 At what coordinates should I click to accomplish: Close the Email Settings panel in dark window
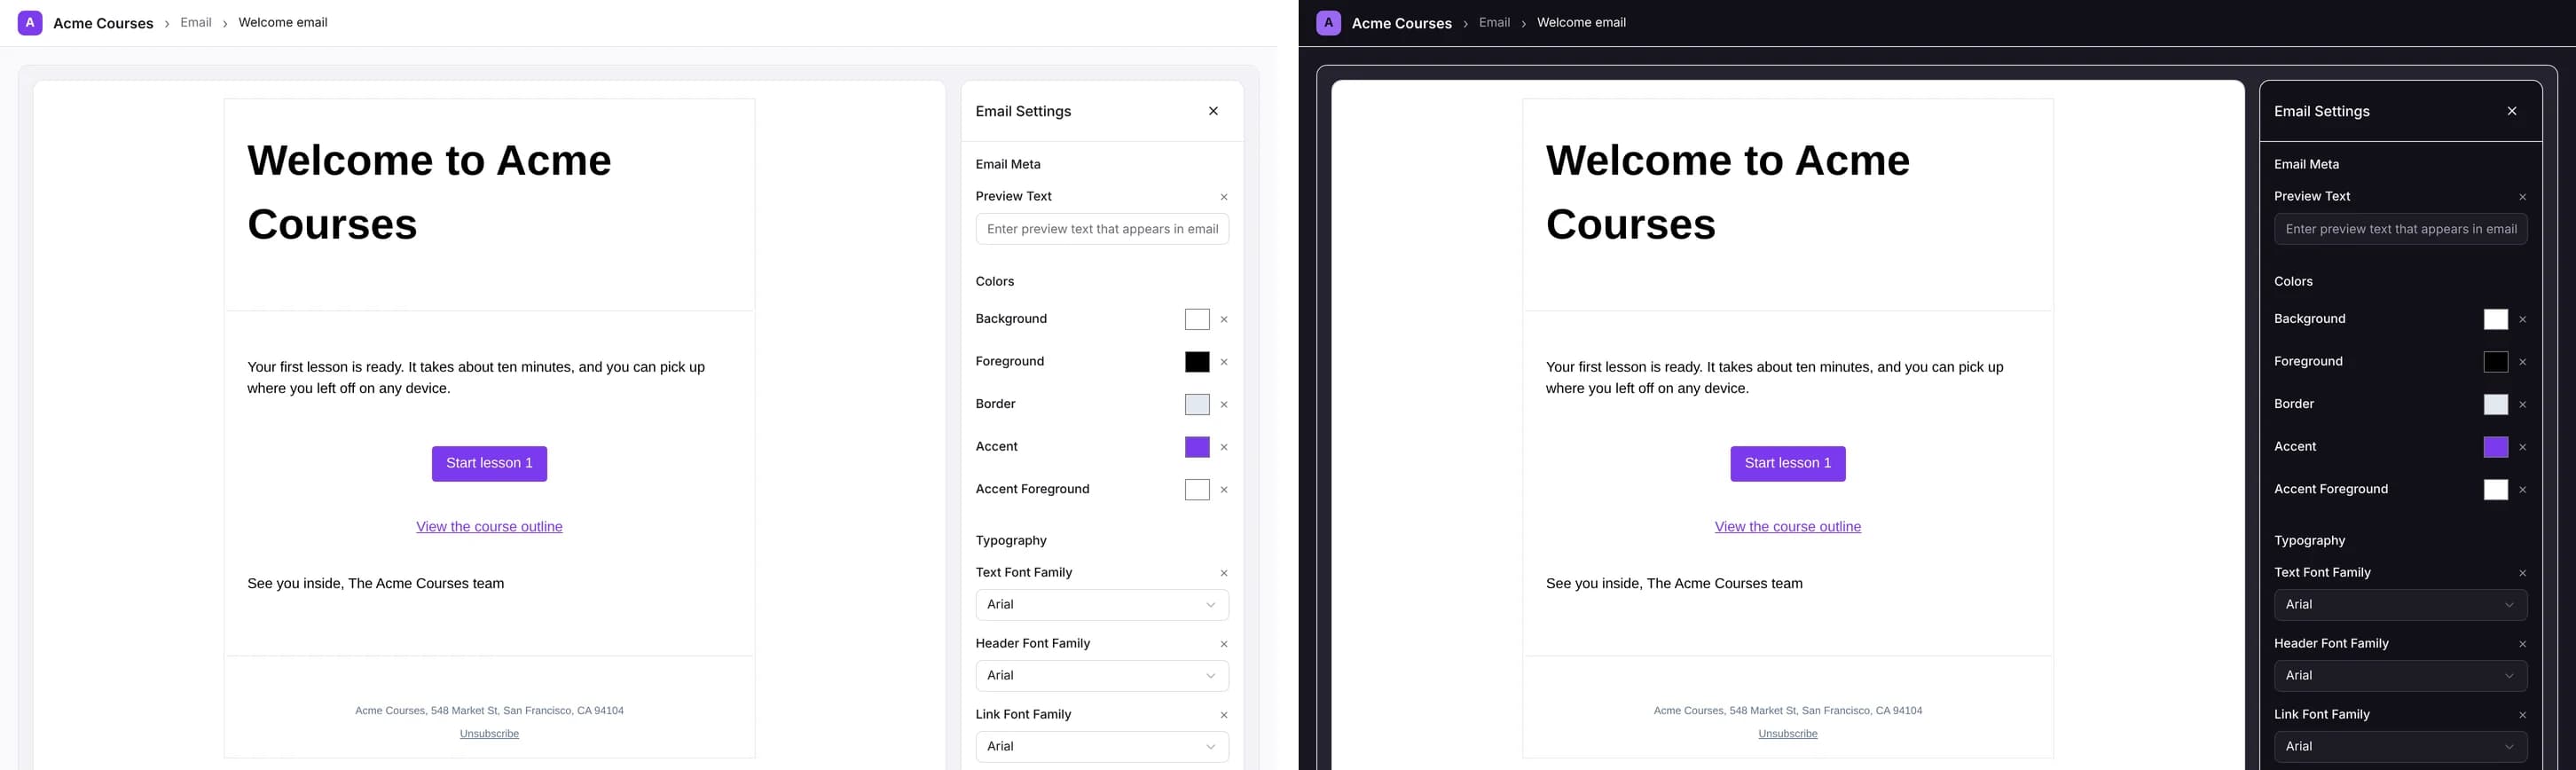coord(2512,111)
